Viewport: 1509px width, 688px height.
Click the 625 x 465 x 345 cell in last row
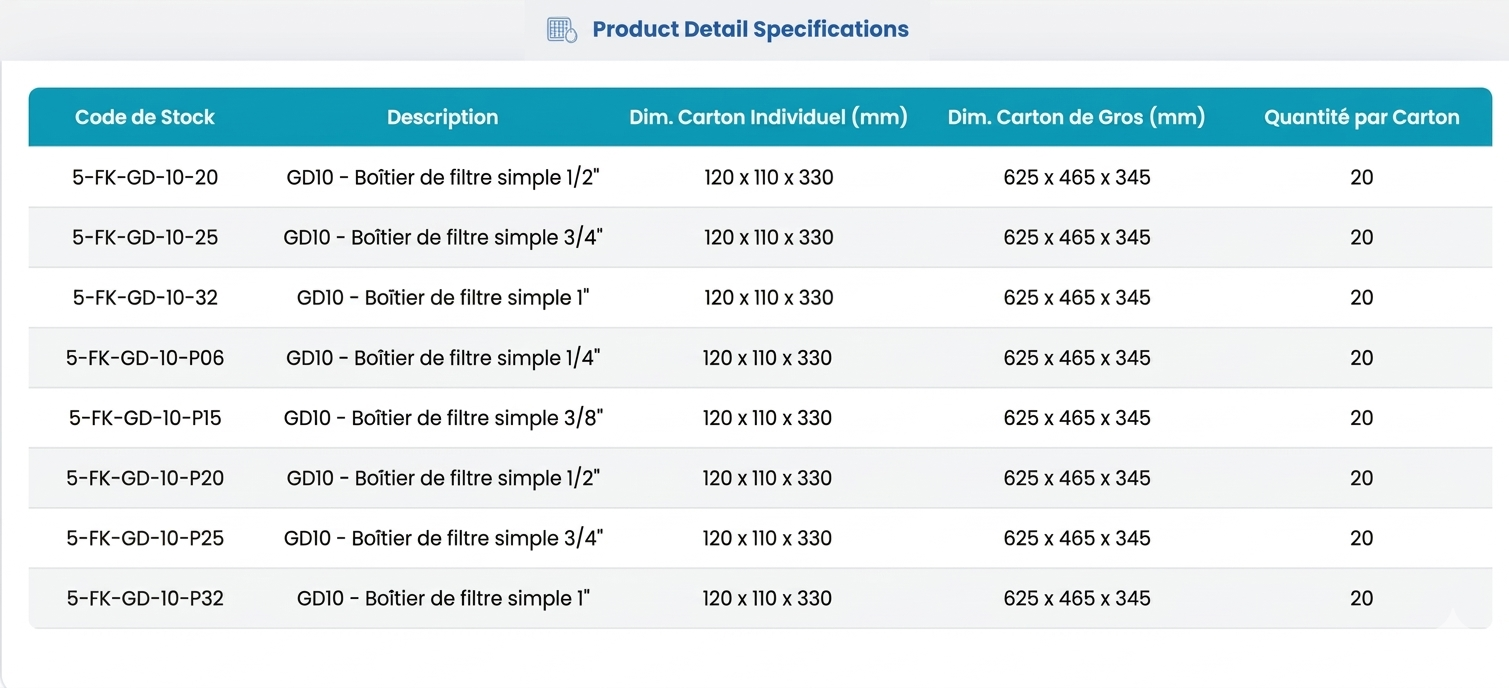click(x=1077, y=598)
